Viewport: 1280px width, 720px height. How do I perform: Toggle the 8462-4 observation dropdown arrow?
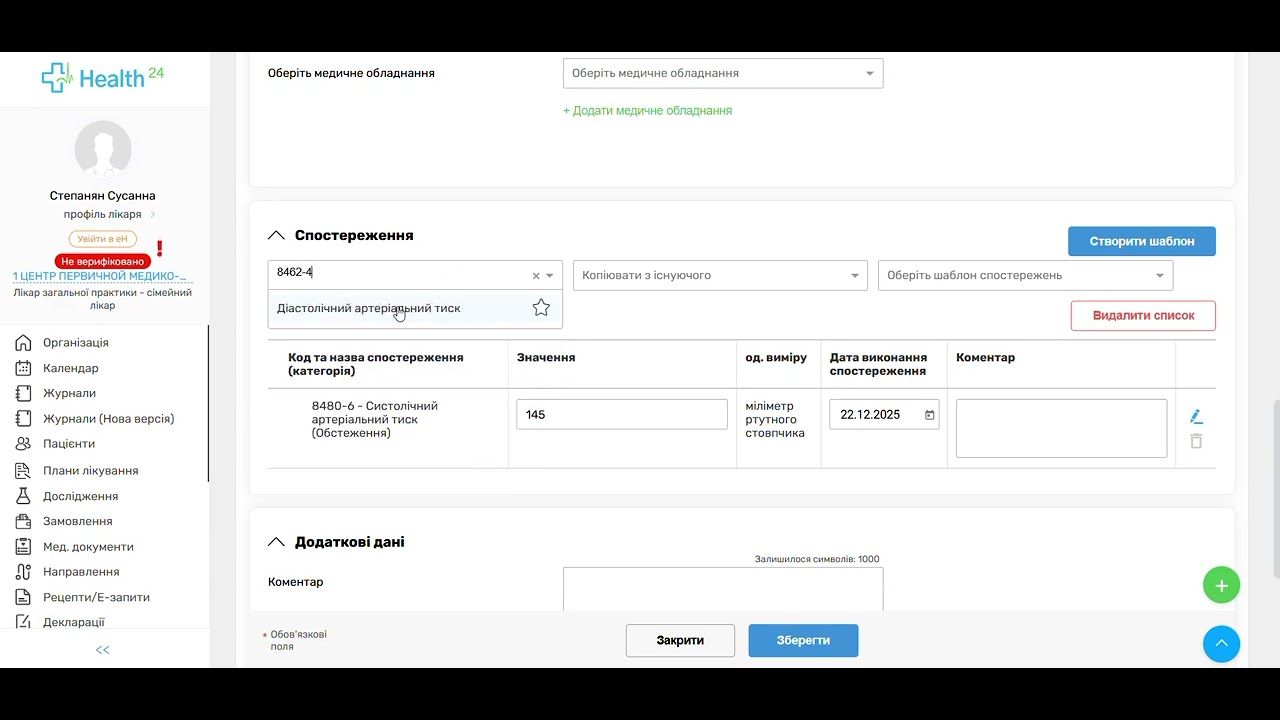(550, 276)
